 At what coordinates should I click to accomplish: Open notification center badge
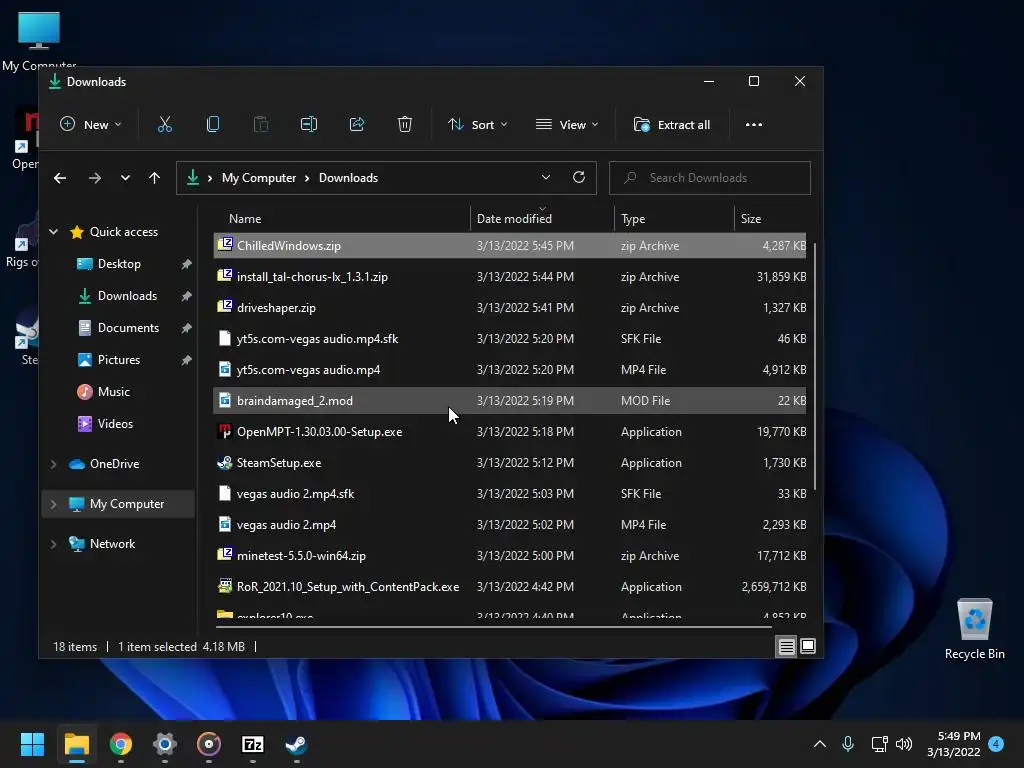tap(996, 744)
